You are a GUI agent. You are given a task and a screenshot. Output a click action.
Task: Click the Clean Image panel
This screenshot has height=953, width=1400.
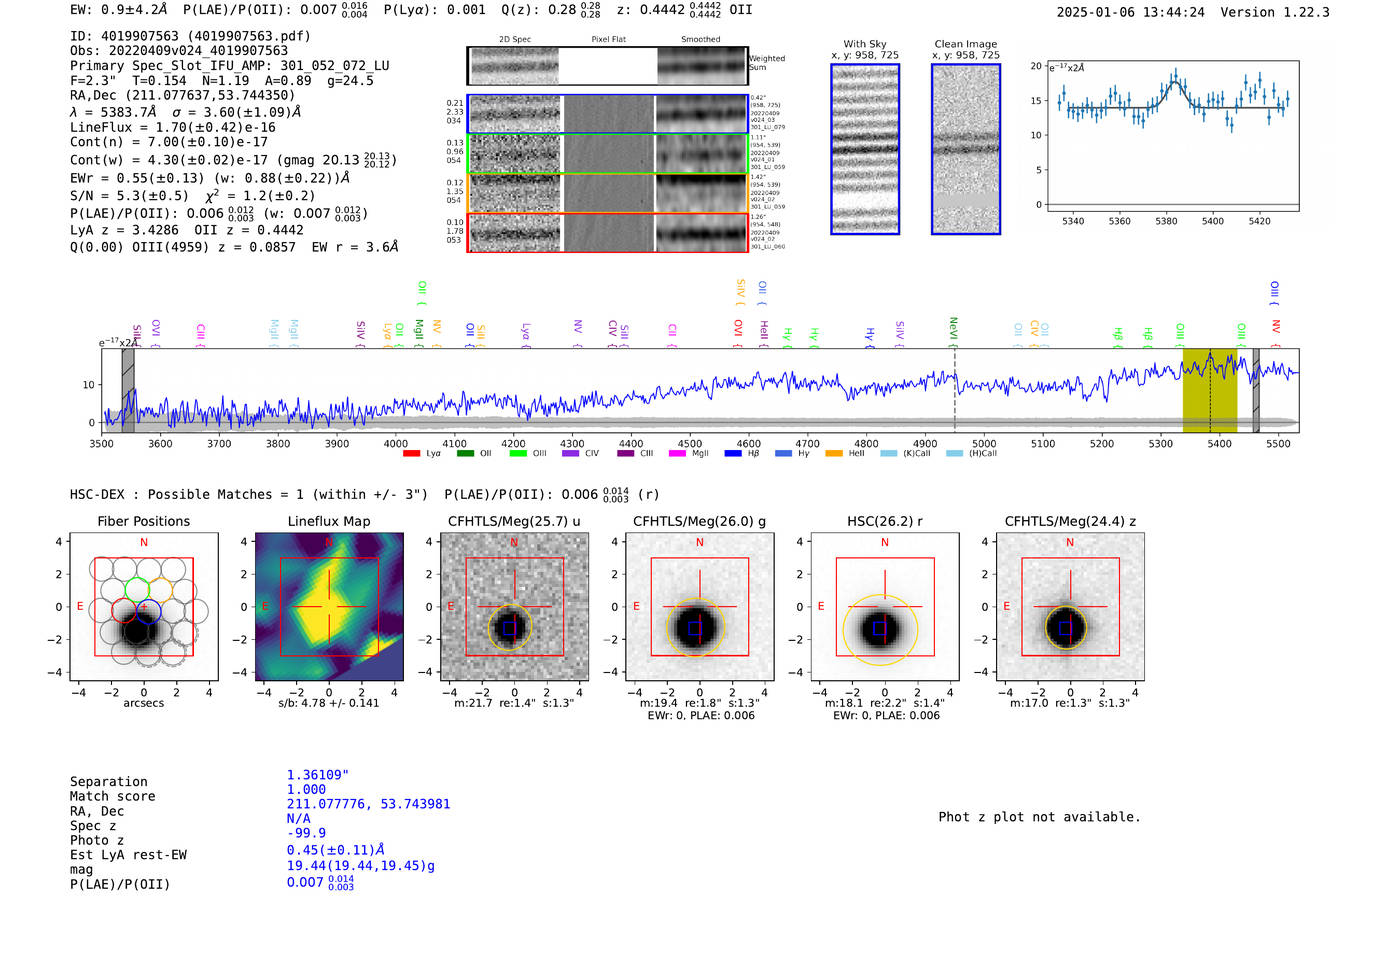point(966,149)
